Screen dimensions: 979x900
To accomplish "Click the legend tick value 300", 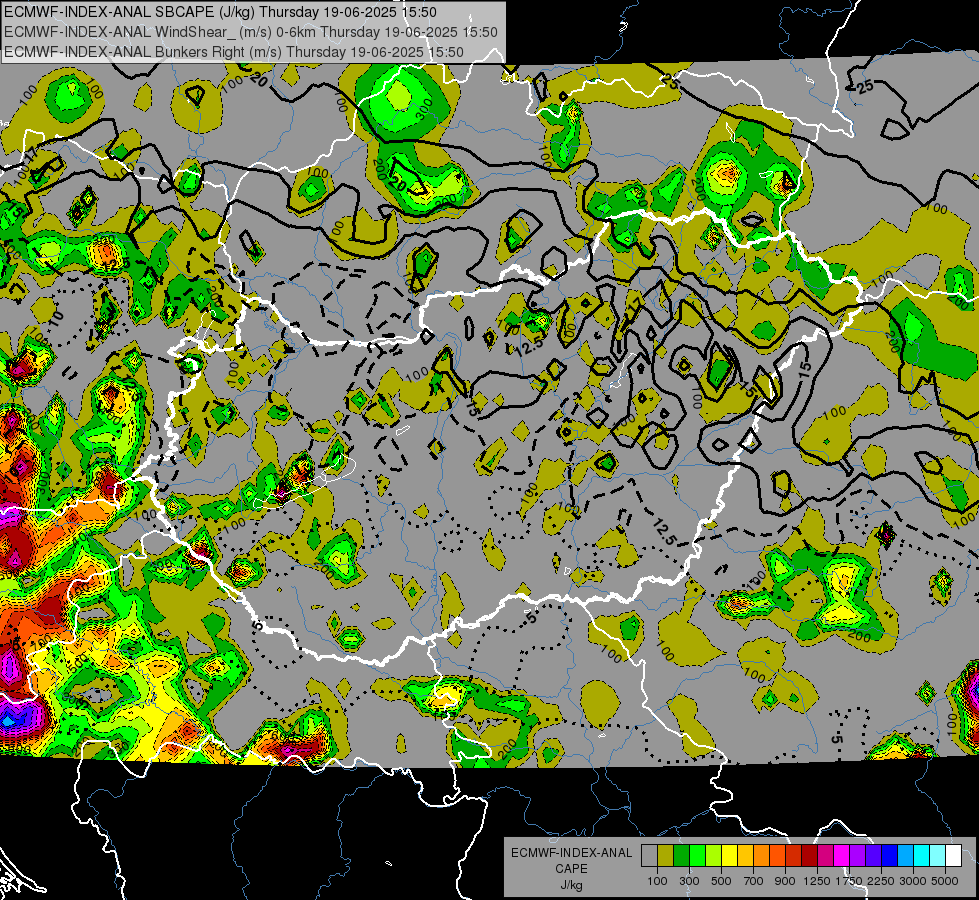I will [x=689, y=881].
